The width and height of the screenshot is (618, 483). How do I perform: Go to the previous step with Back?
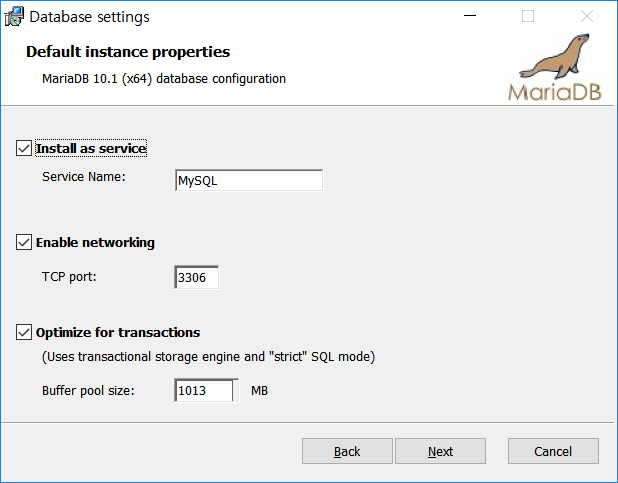pos(347,451)
